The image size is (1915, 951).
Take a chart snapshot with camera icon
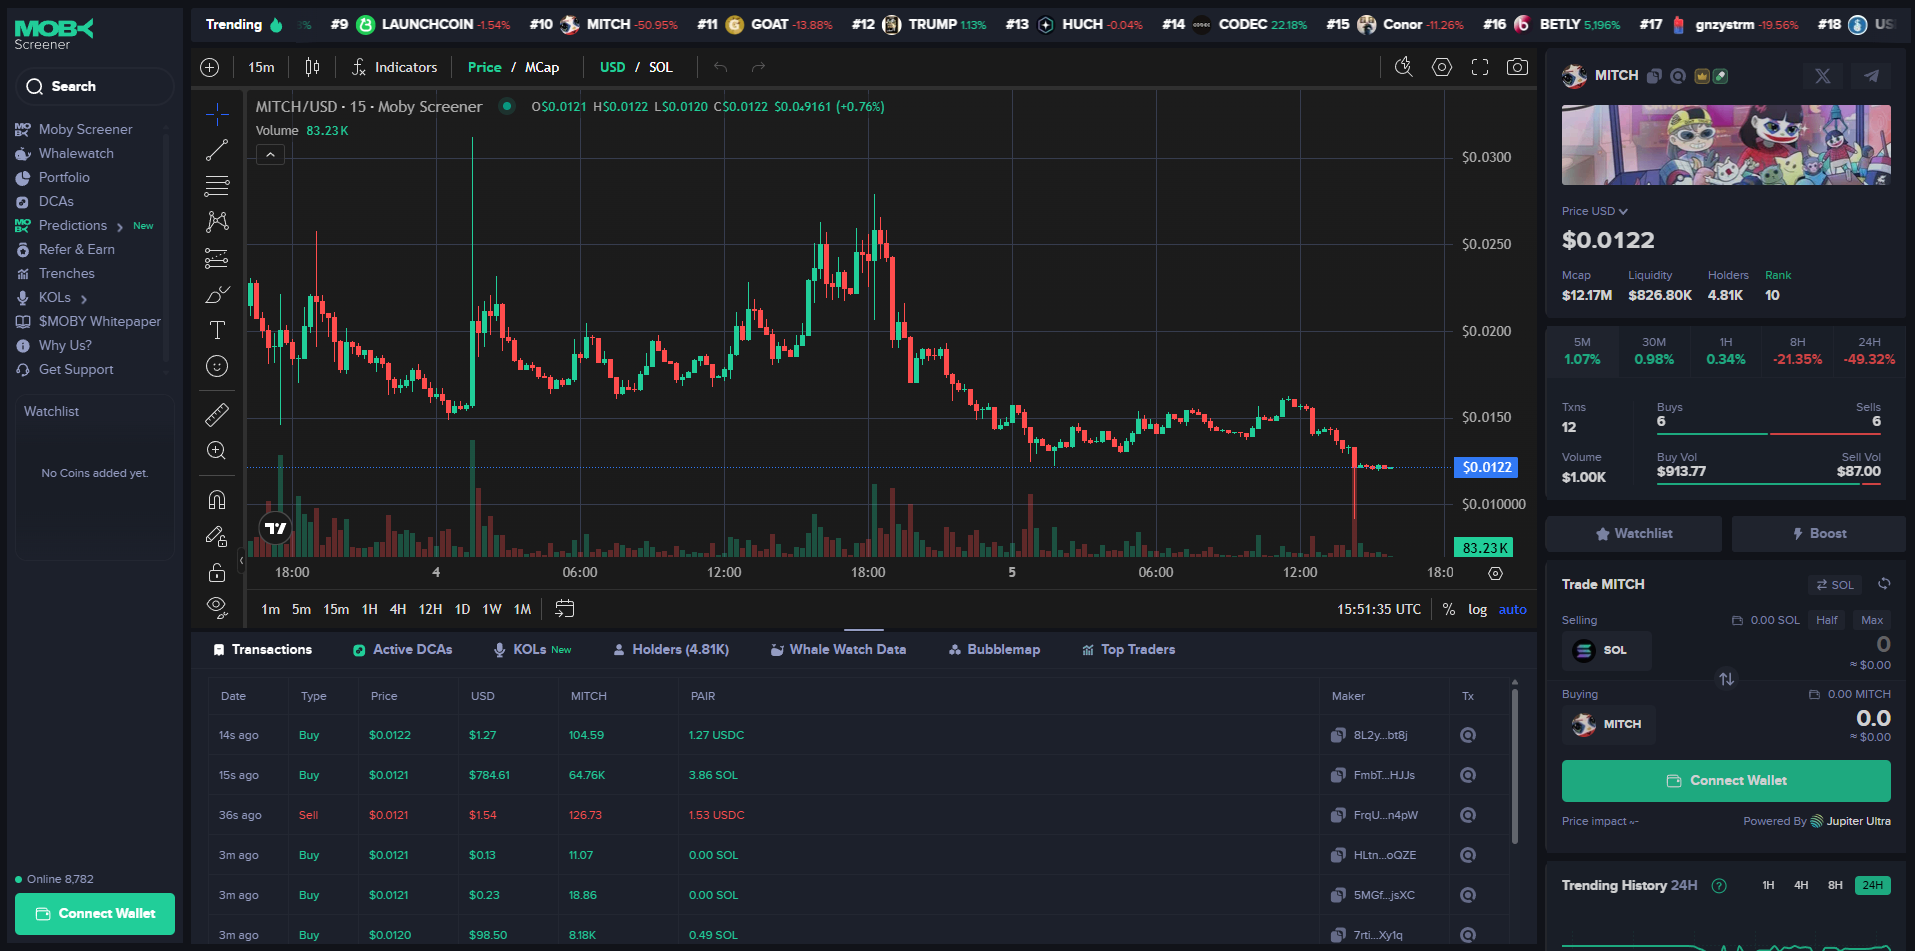click(x=1517, y=67)
